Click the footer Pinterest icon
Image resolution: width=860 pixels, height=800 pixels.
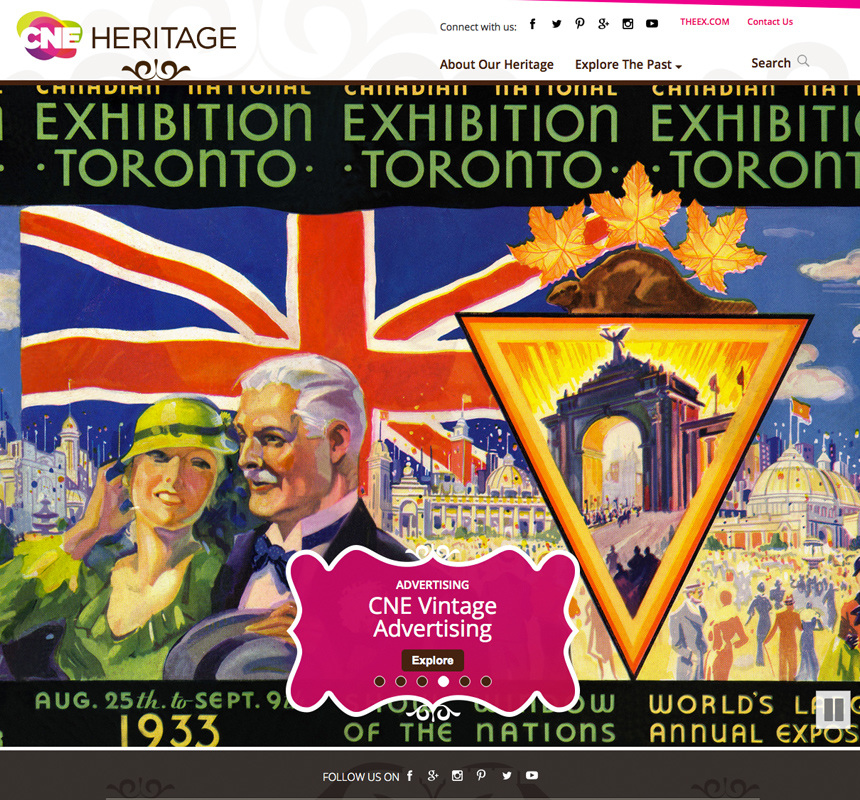coord(481,775)
